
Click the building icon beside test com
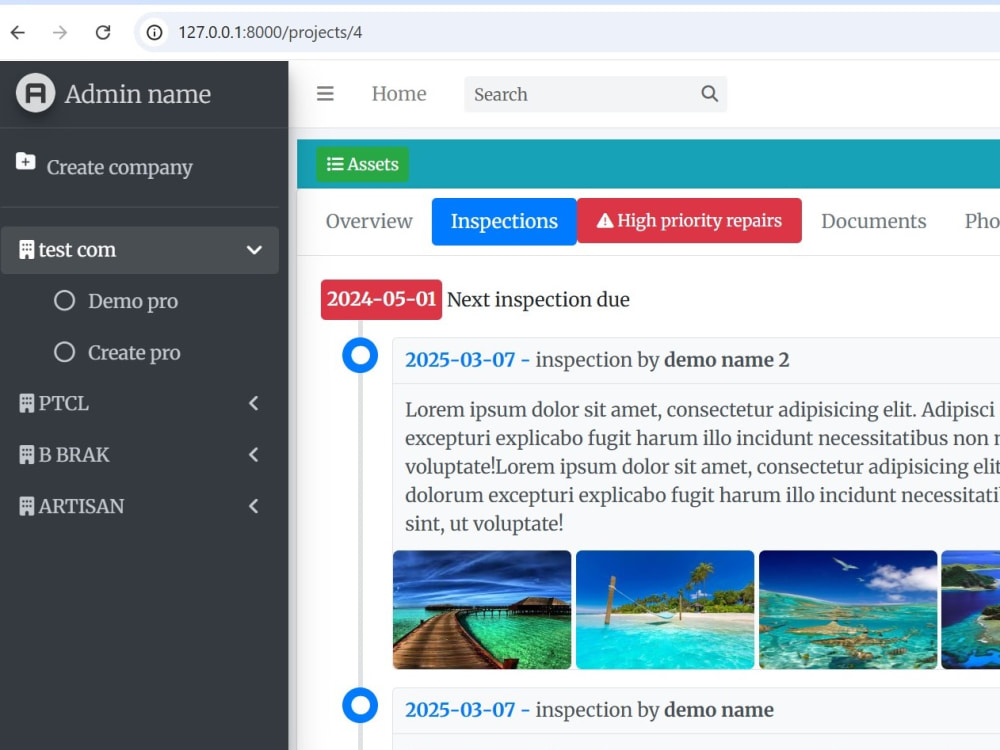click(27, 250)
